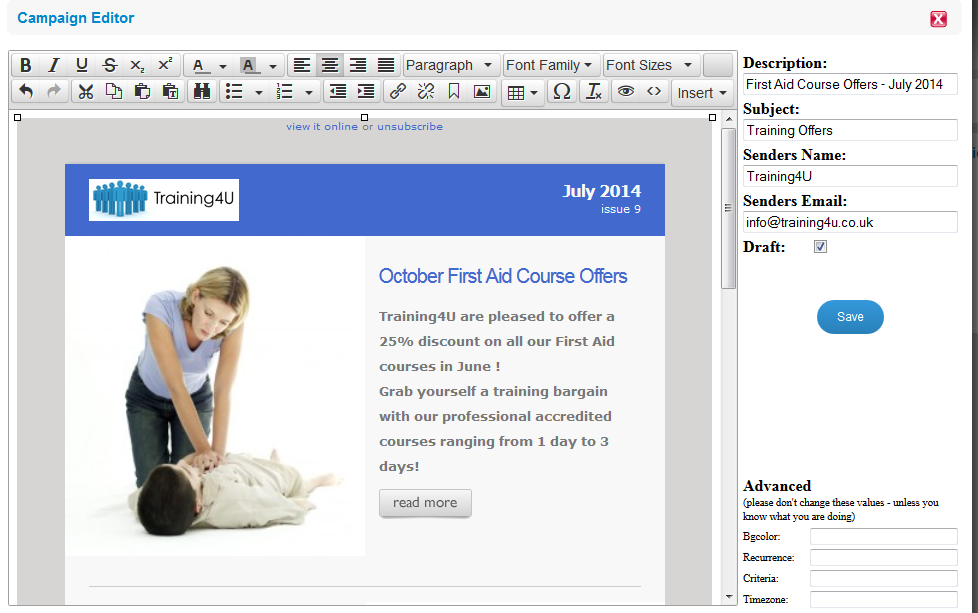The width and height of the screenshot is (978, 613).
Task: Increase indent of paragraph
Action: [x=366, y=92]
